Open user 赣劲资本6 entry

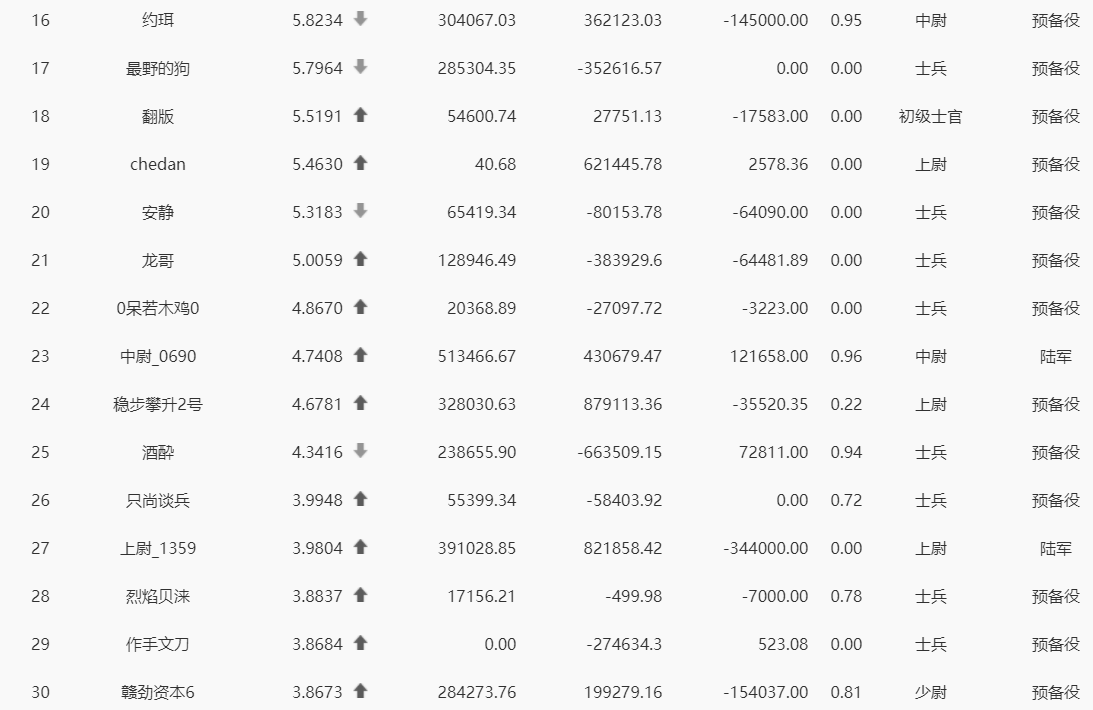tap(158, 692)
